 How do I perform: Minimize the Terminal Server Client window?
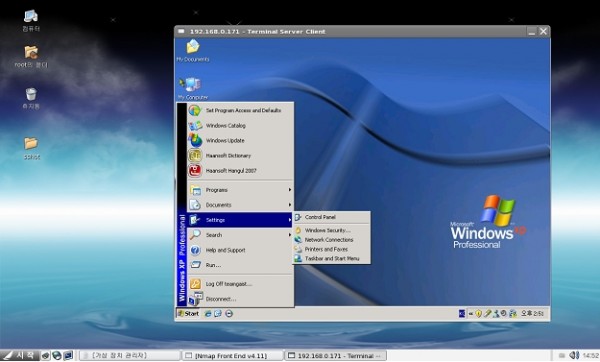point(531,31)
